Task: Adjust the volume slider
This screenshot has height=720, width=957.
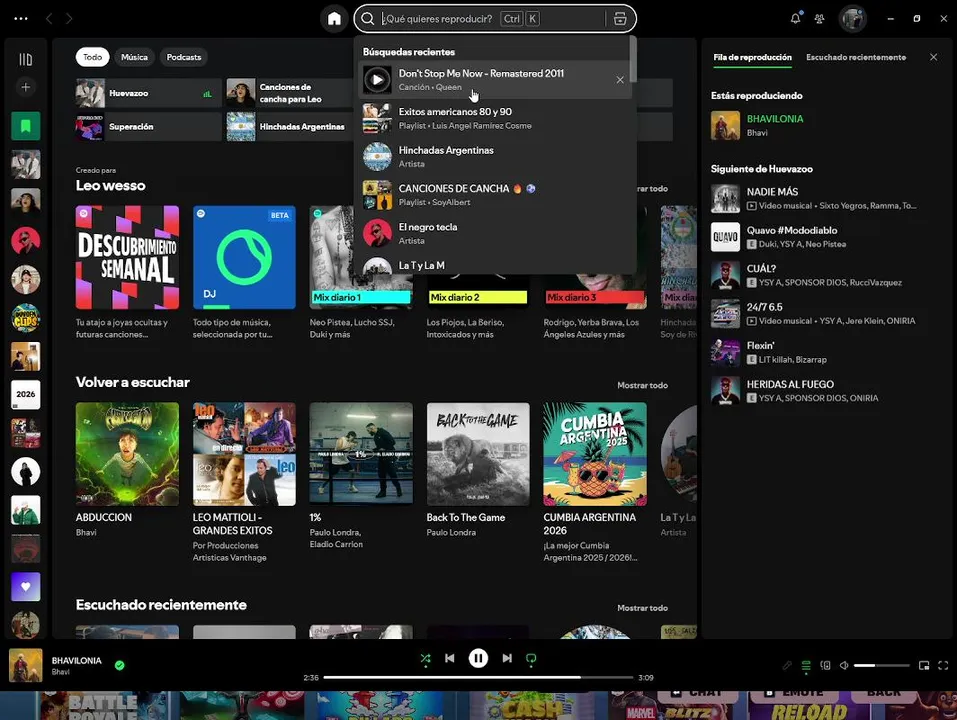Action: click(881, 665)
